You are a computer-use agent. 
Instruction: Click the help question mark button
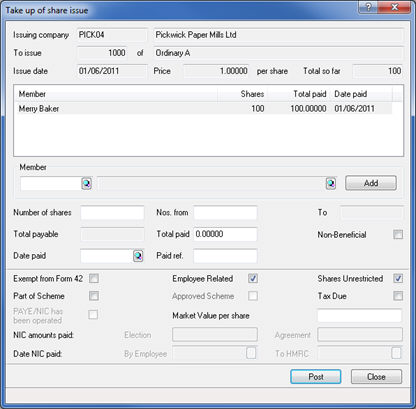pyautogui.click(x=368, y=8)
